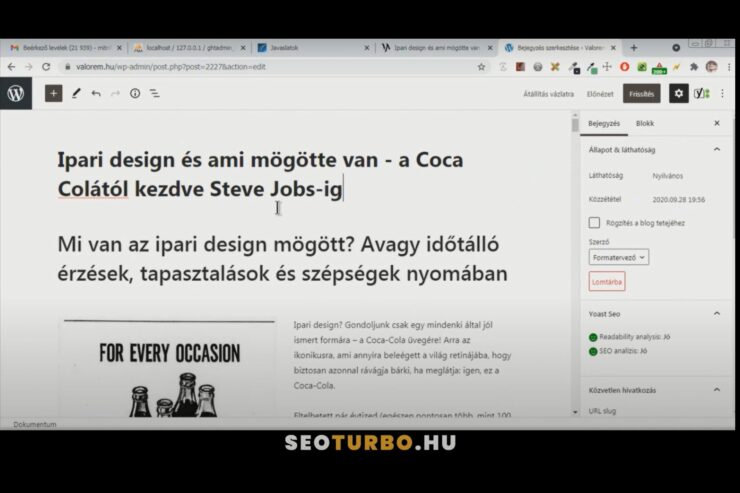Select the pencil Tools icon
This screenshot has width=740, height=493.
point(76,93)
